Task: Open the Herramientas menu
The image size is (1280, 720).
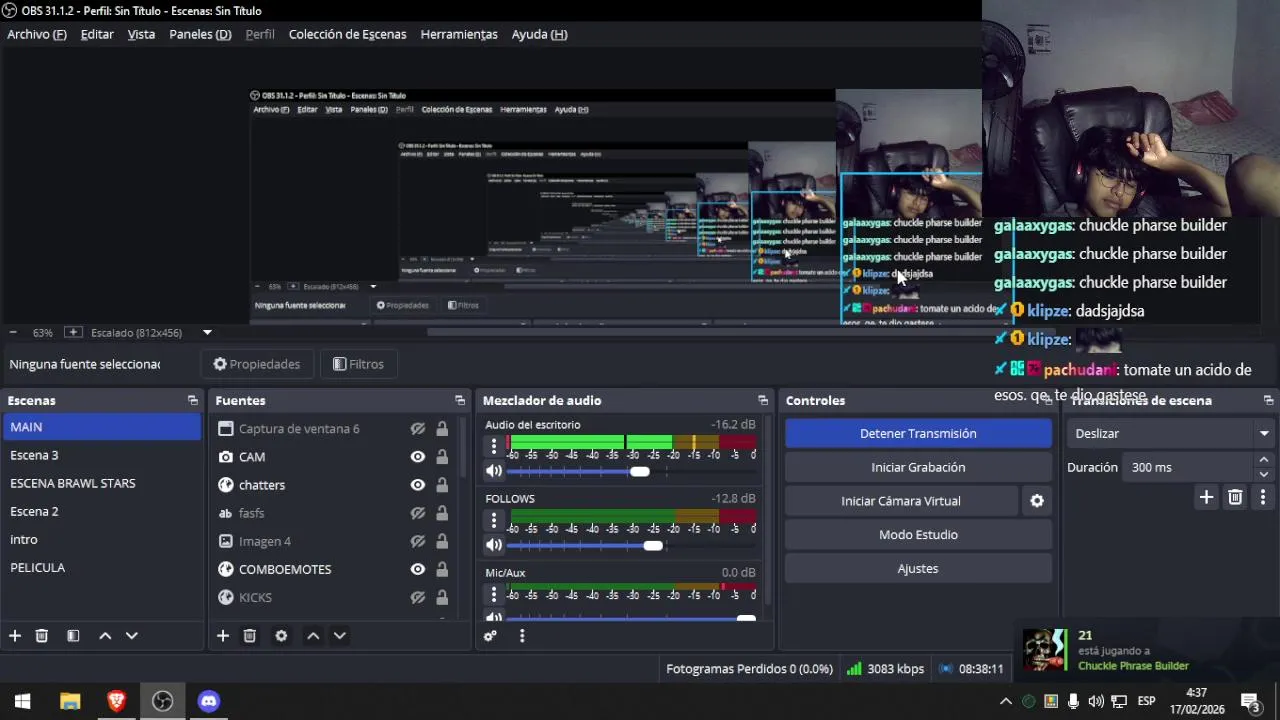Action: pos(459,34)
